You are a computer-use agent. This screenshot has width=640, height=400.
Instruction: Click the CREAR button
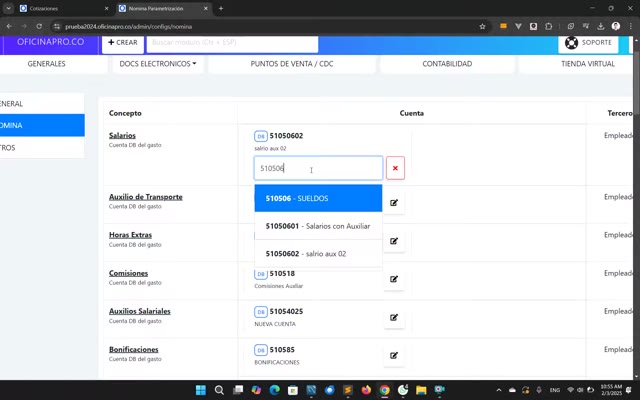[123, 43]
